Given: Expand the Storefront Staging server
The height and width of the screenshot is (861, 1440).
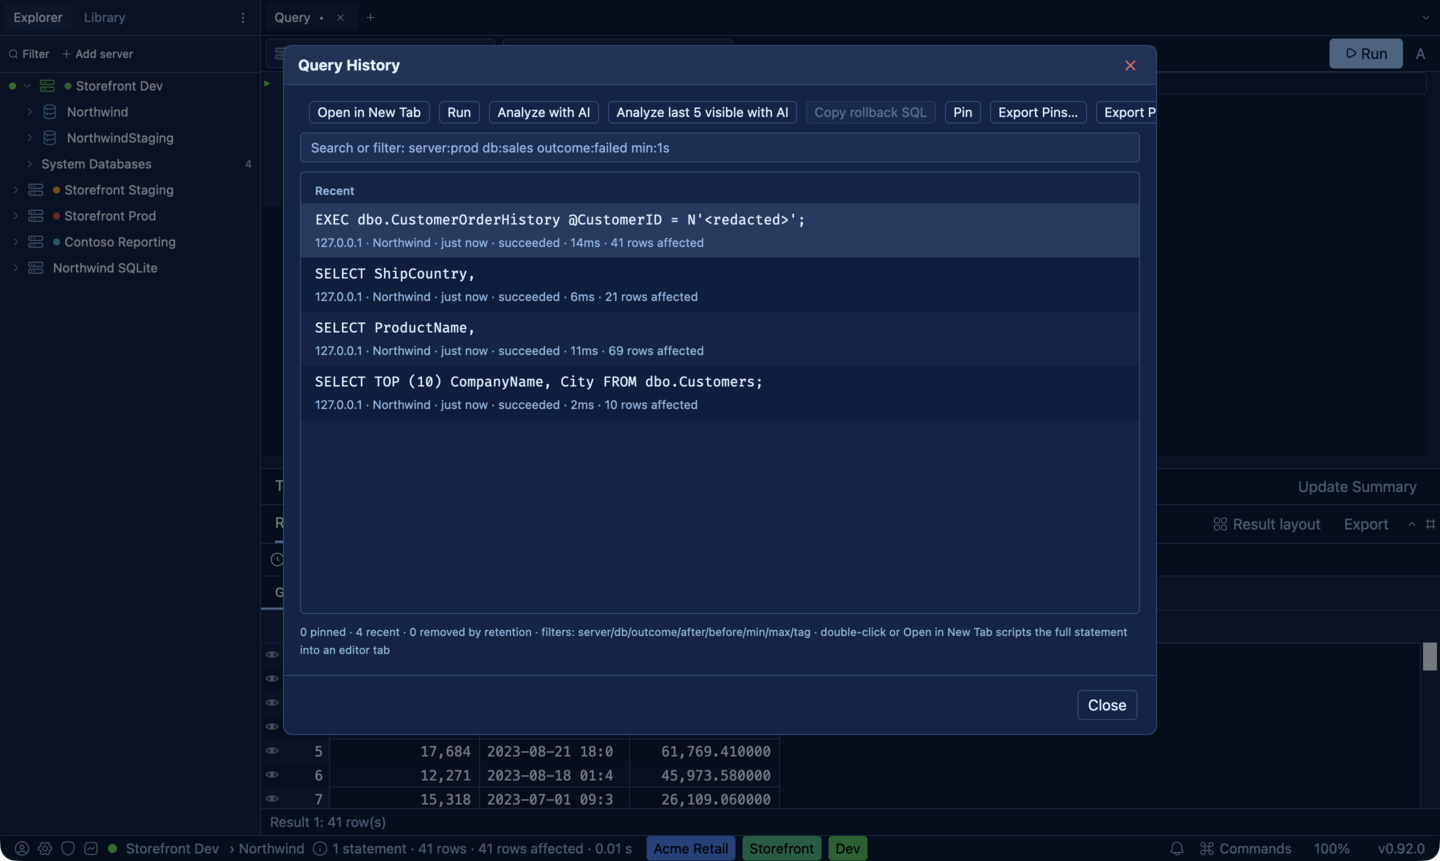Looking at the screenshot, I should click(15, 190).
